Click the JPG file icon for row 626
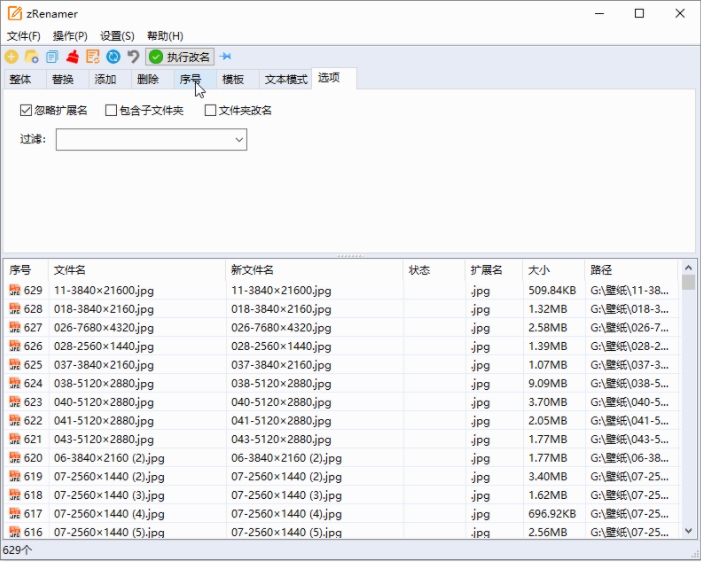701x562 pixels. coord(15,346)
